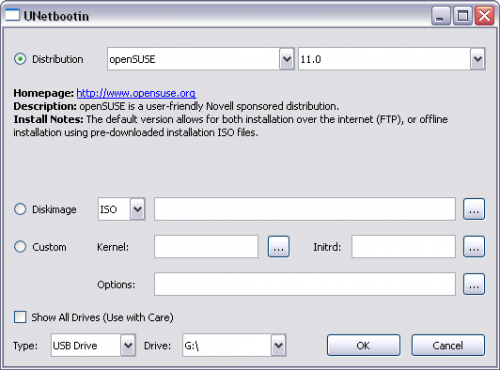Browse for an Options file
The width and height of the screenshot is (500, 370).
pos(474,284)
